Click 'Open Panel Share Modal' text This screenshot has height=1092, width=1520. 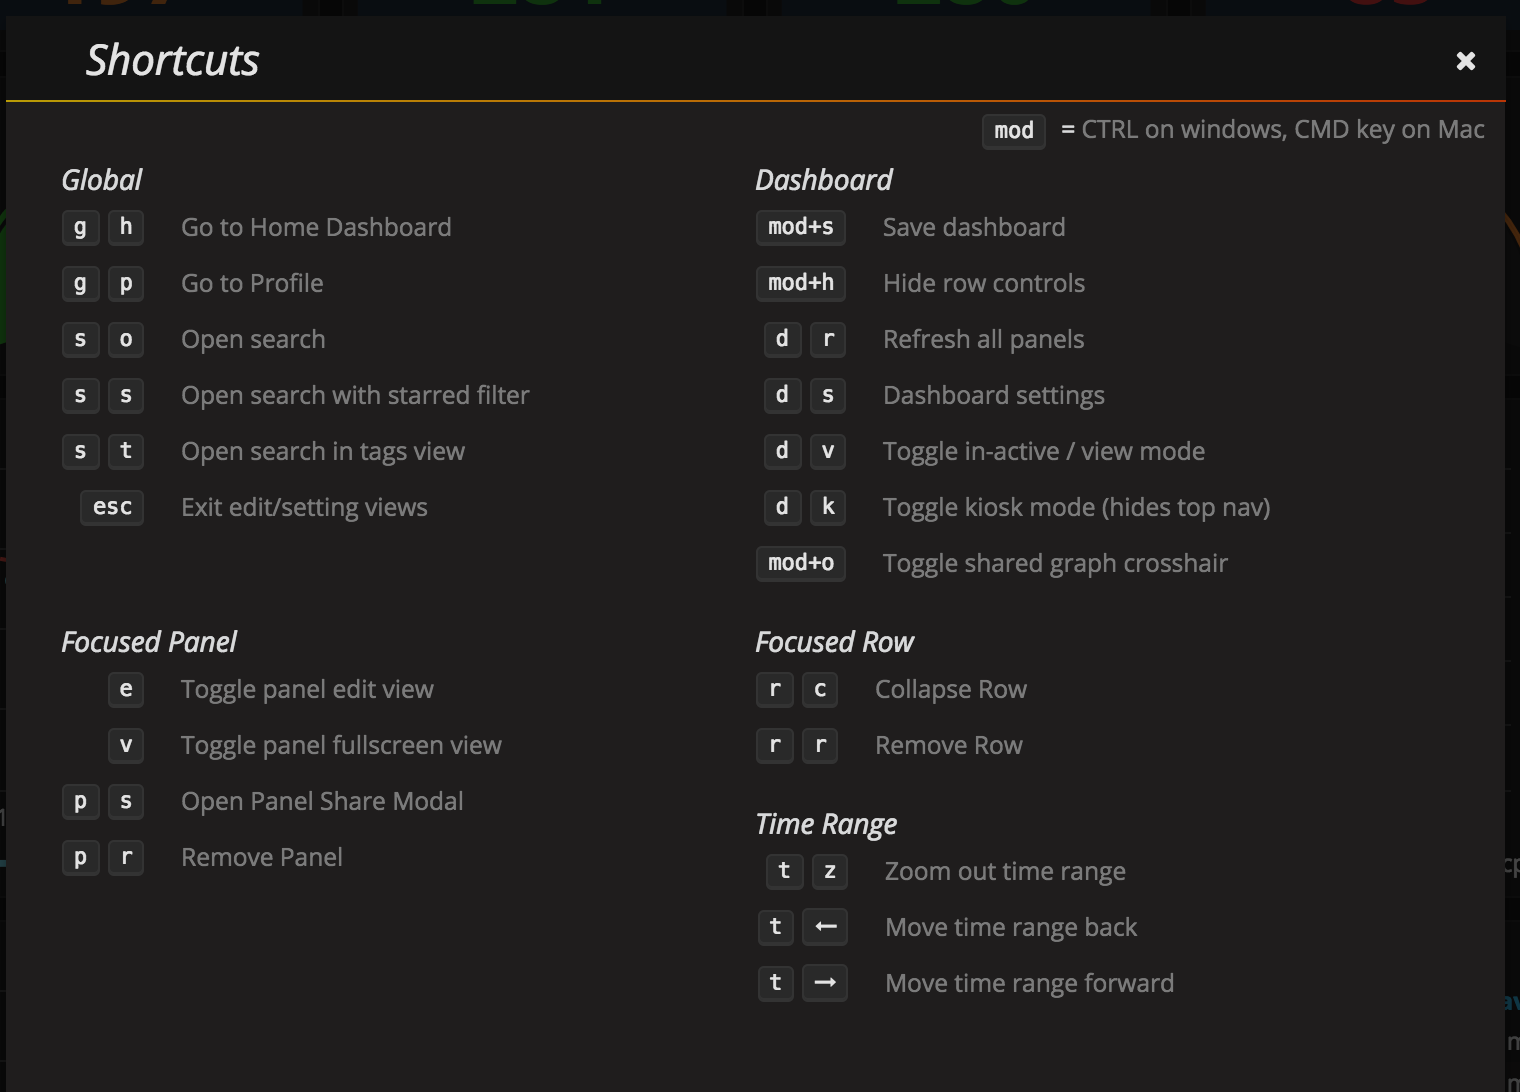[322, 801]
